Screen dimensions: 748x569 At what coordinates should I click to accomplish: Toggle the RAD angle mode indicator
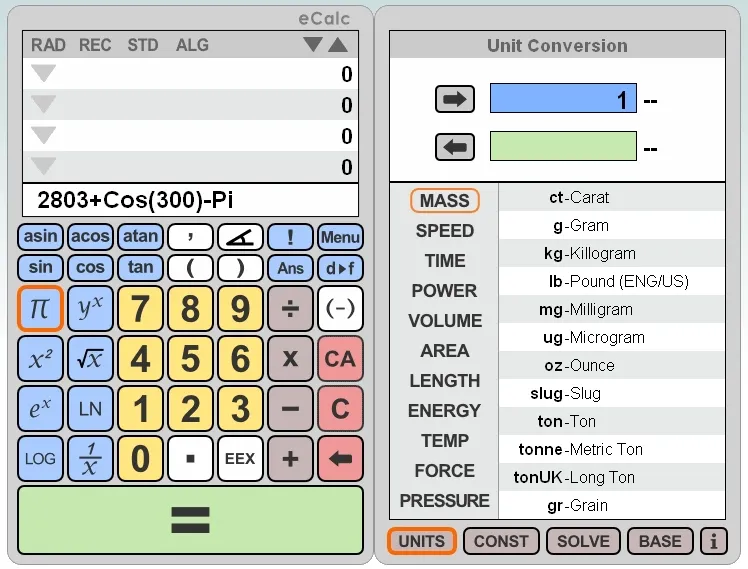pyautogui.click(x=48, y=45)
